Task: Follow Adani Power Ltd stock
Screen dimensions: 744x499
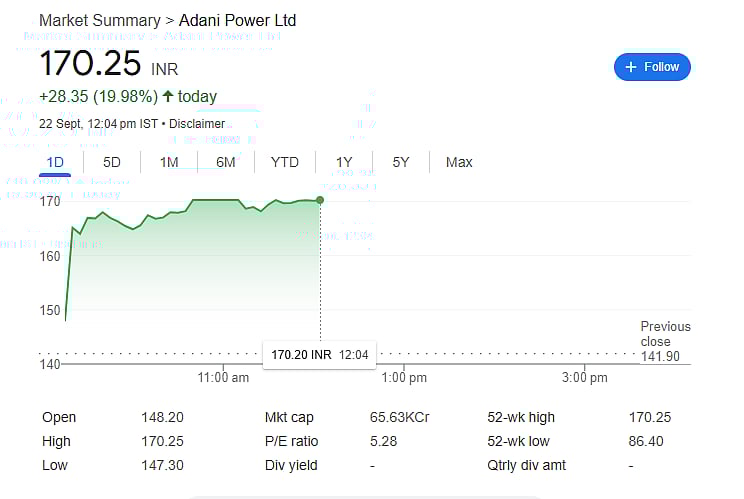Action: [x=652, y=67]
